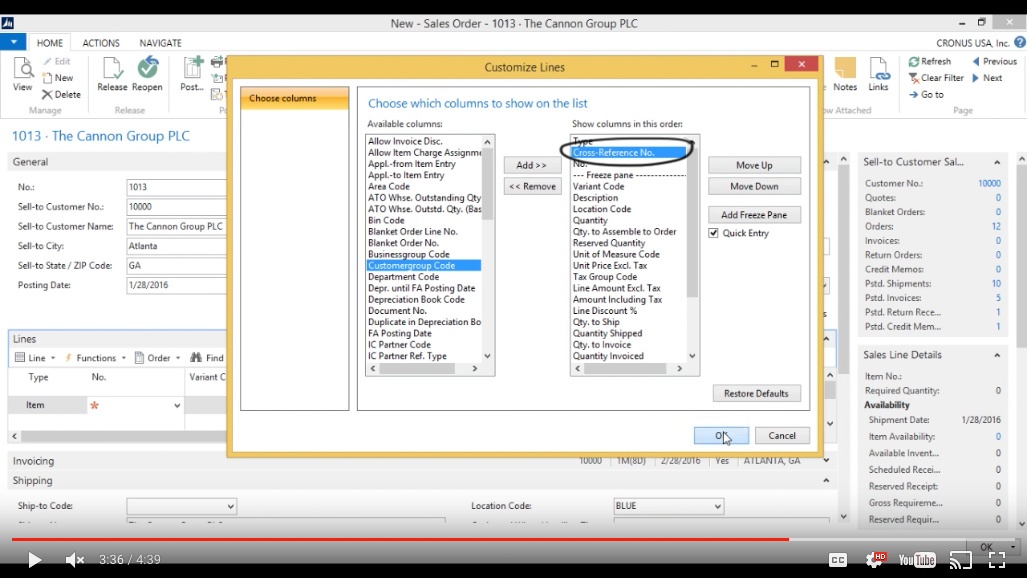Click the Delete record icon
The image size is (1027, 578).
pos(62,94)
